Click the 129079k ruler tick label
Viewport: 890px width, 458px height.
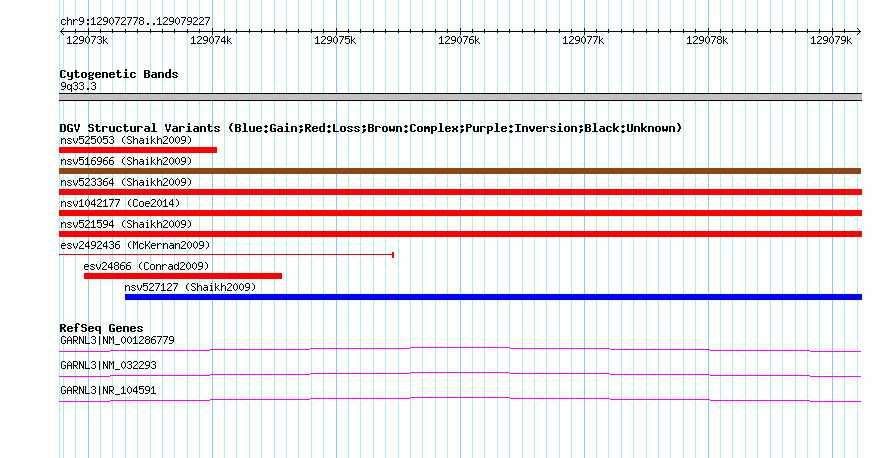[x=831, y=40]
